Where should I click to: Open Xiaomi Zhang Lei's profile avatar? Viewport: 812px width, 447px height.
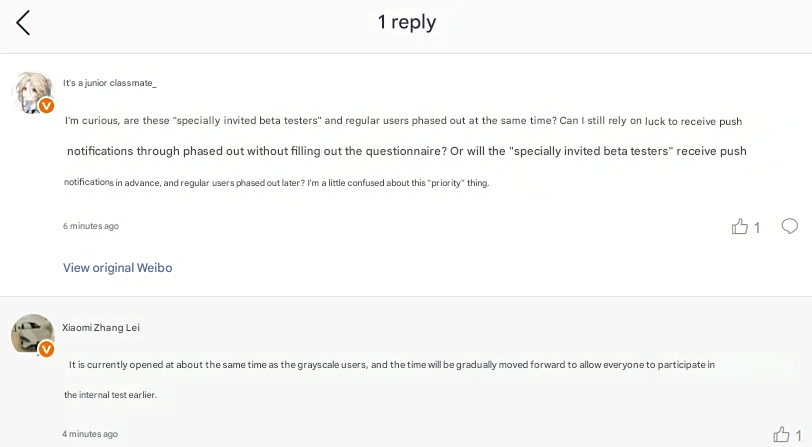click(x=32, y=334)
